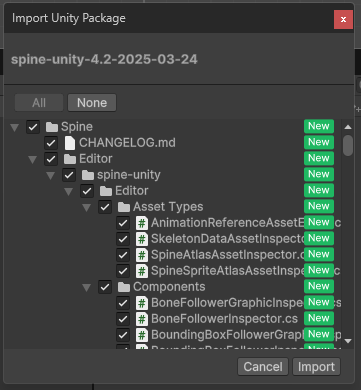The width and height of the screenshot is (361, 390).
Task: Collapse the Spine root folder
Action: point(14,127)
